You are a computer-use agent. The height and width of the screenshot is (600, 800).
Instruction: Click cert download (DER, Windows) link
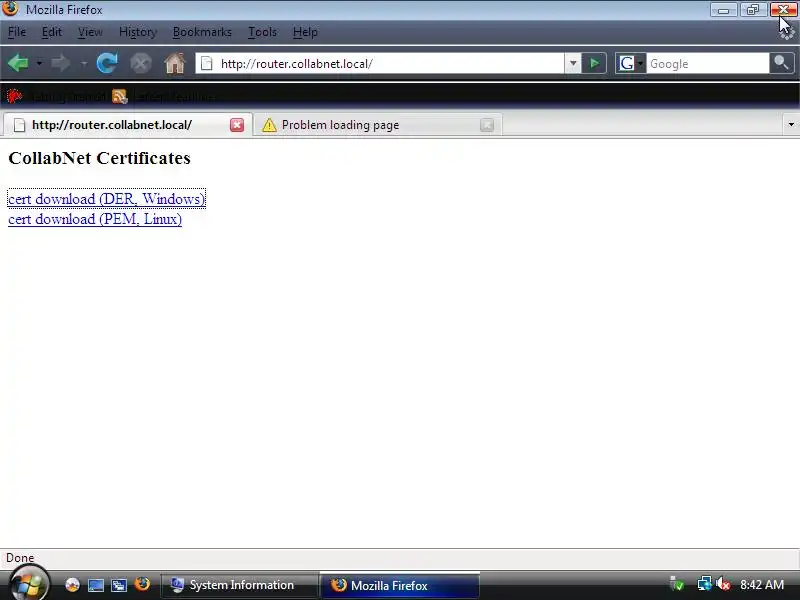tap(107, 198)
